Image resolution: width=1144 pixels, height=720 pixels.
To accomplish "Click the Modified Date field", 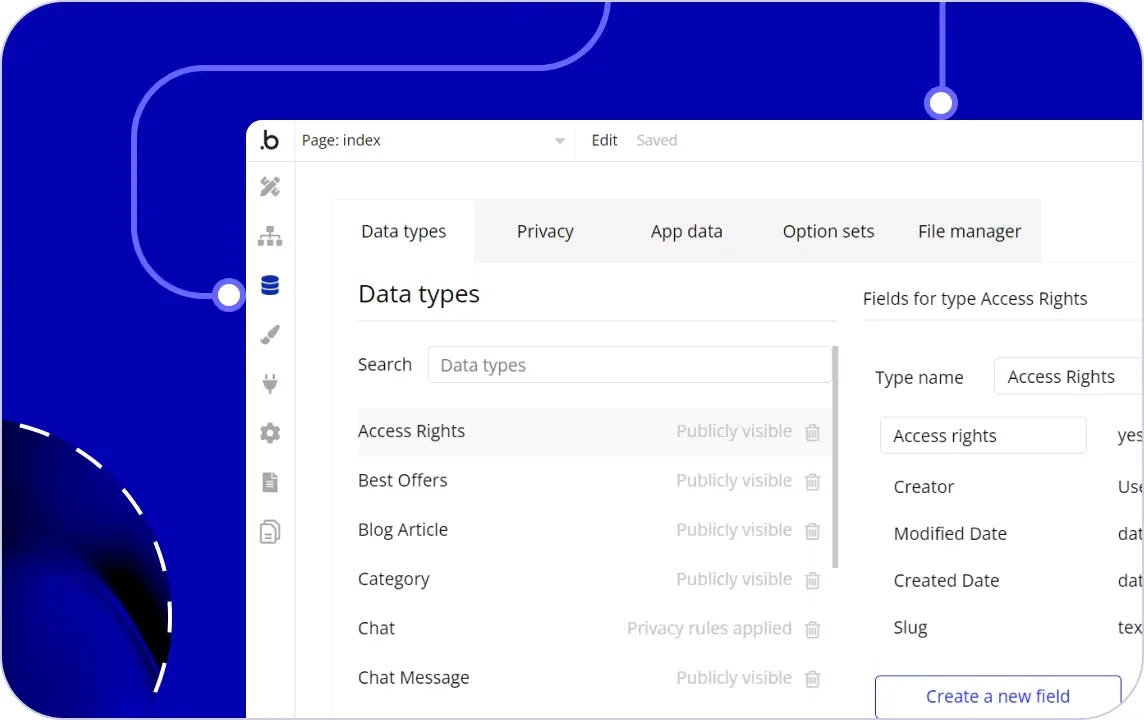I will [950, 533].
